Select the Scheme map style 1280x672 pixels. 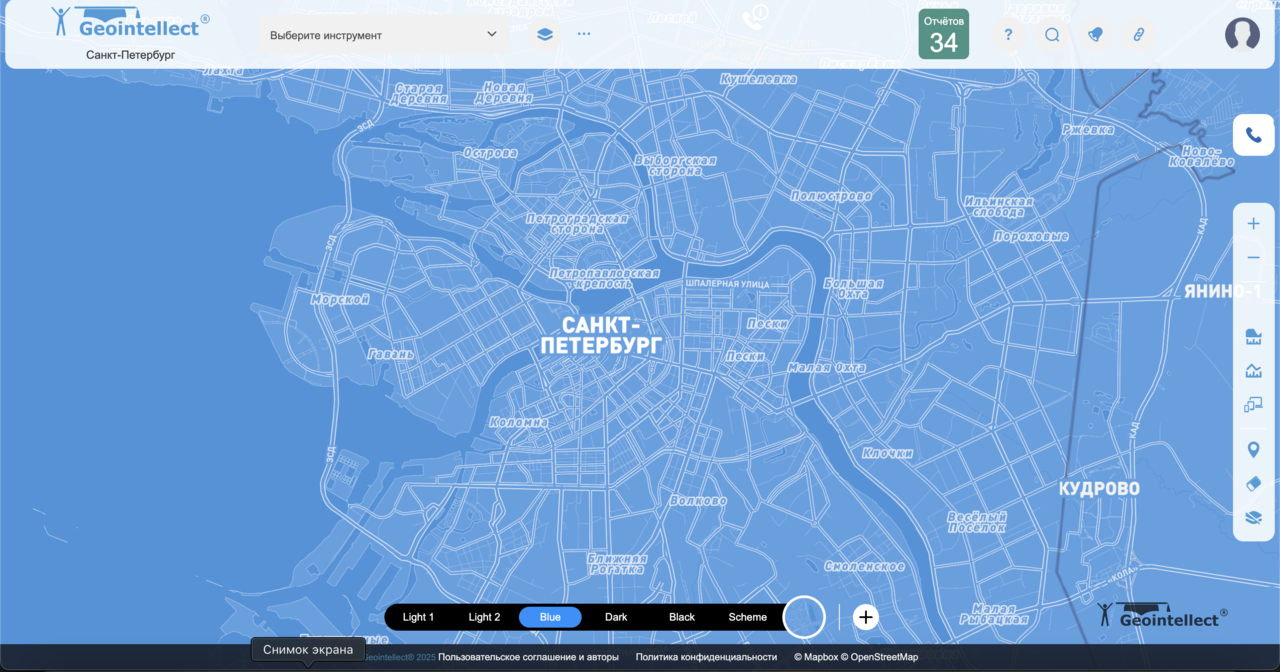coord(747,617)
